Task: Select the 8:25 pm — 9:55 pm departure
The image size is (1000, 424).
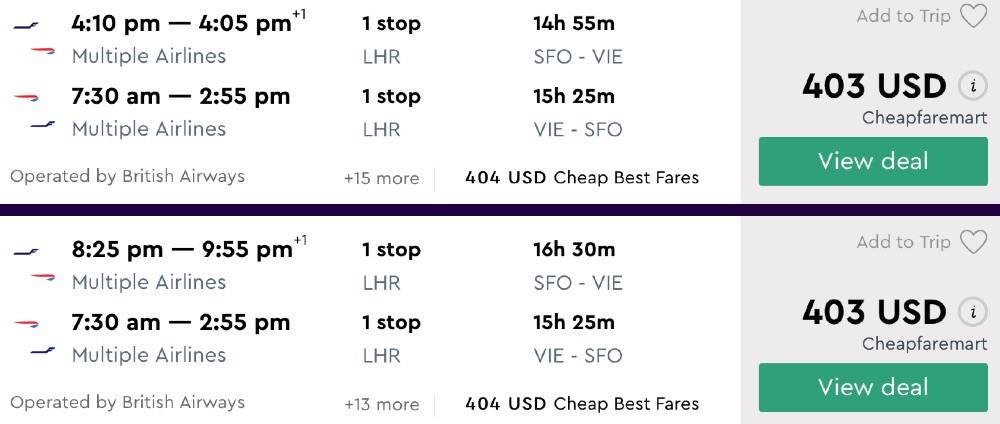Action: coord(181,249)
